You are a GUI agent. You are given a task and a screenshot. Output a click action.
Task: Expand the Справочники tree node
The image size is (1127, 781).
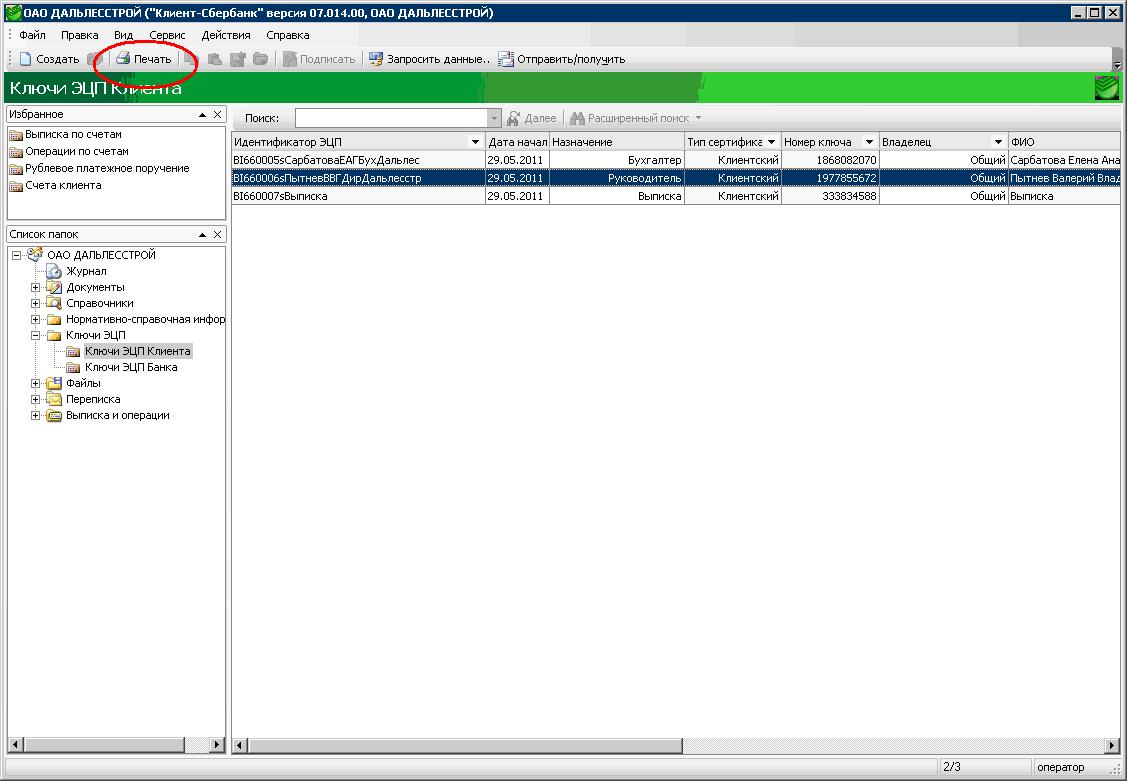click(34, 303)
